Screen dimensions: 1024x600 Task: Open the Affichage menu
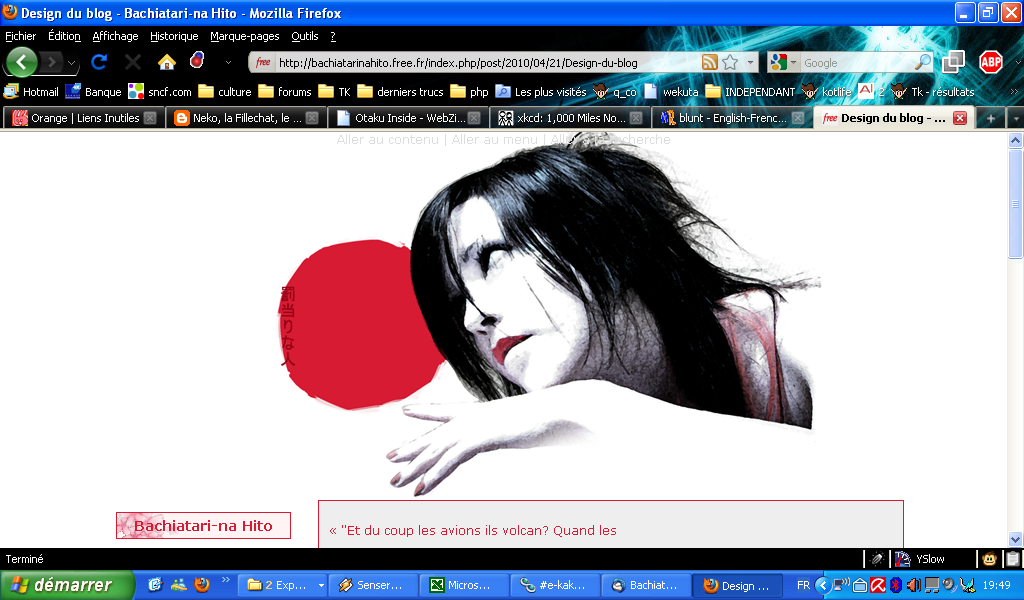(x=116, y=36)
